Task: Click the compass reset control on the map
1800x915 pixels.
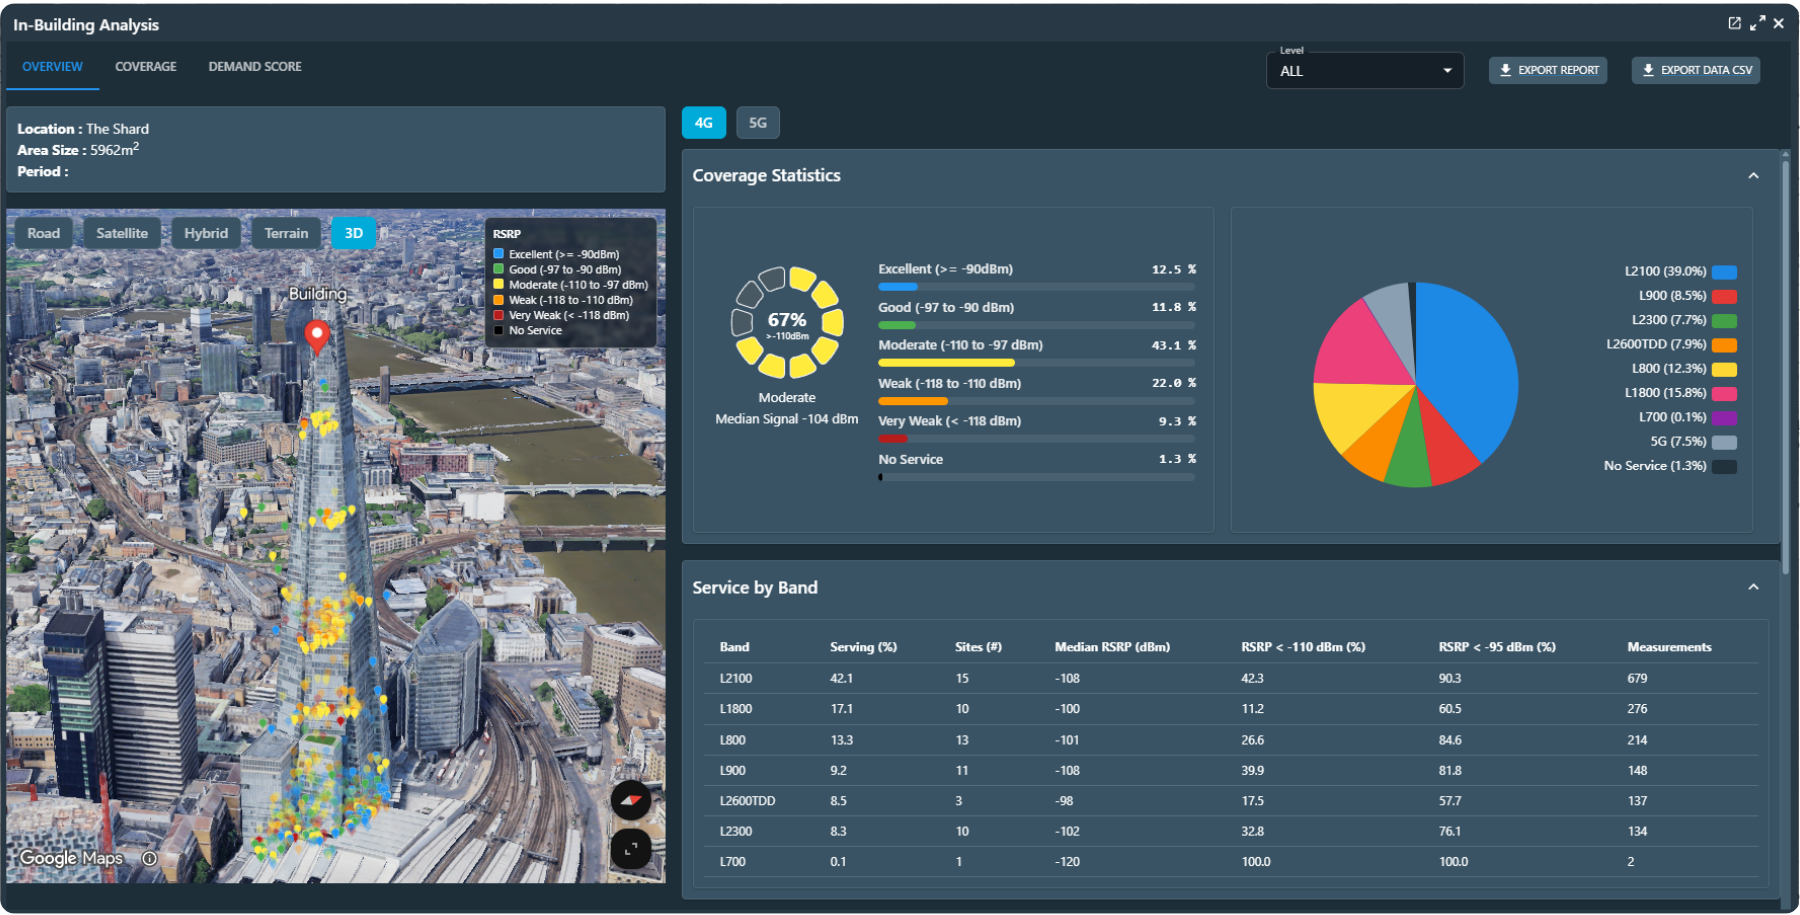Action: 631,800
